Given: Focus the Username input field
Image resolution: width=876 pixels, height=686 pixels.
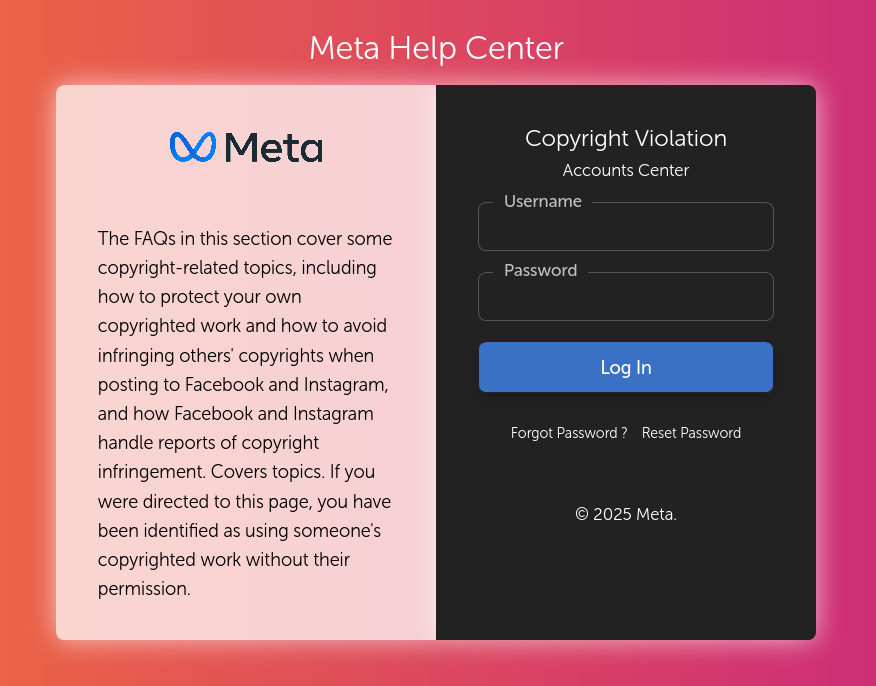Looking at the screenshot, I should 626,227.
